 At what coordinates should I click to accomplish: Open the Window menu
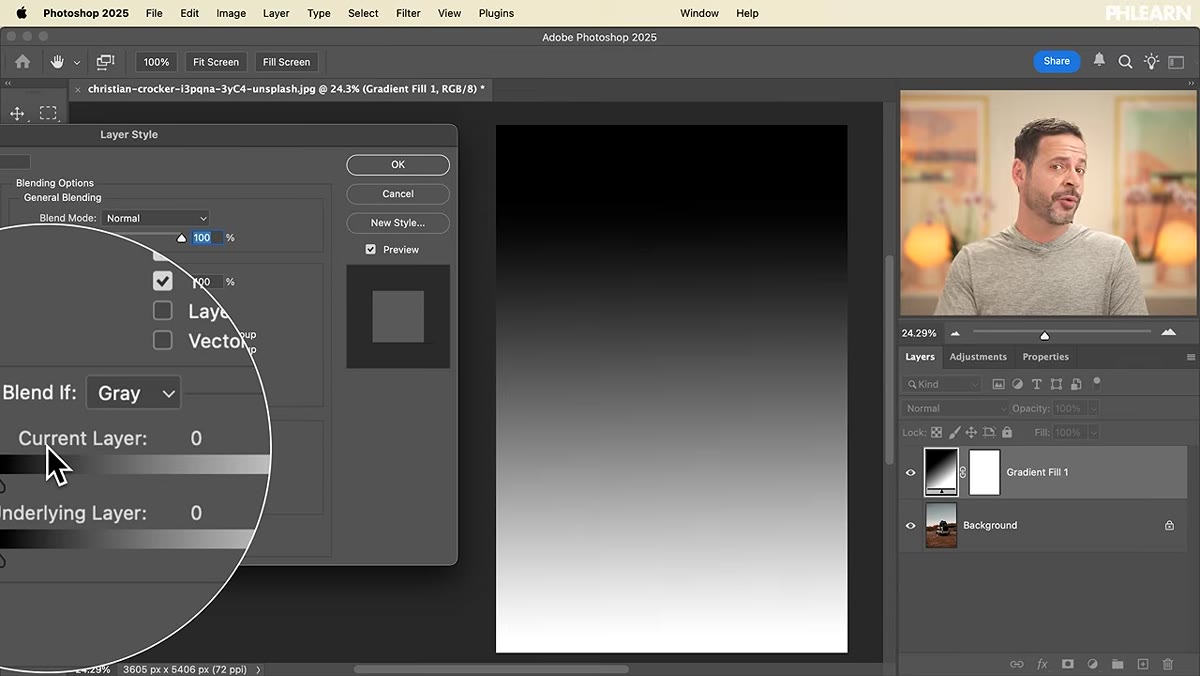click(x=699, y=13)
